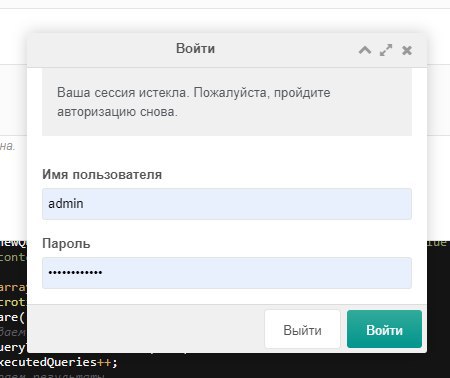Maximize the login dialog with the arrows icon

click(386, 50)
